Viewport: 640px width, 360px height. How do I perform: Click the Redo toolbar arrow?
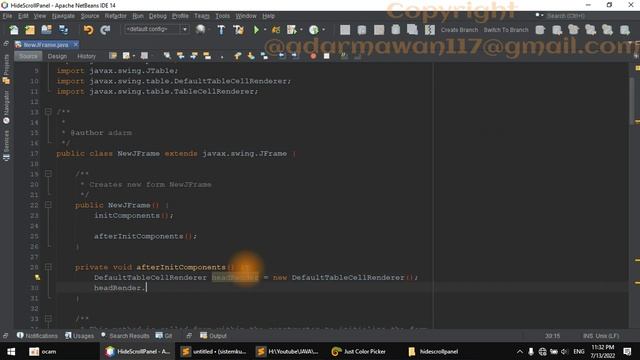click(105, 30)
